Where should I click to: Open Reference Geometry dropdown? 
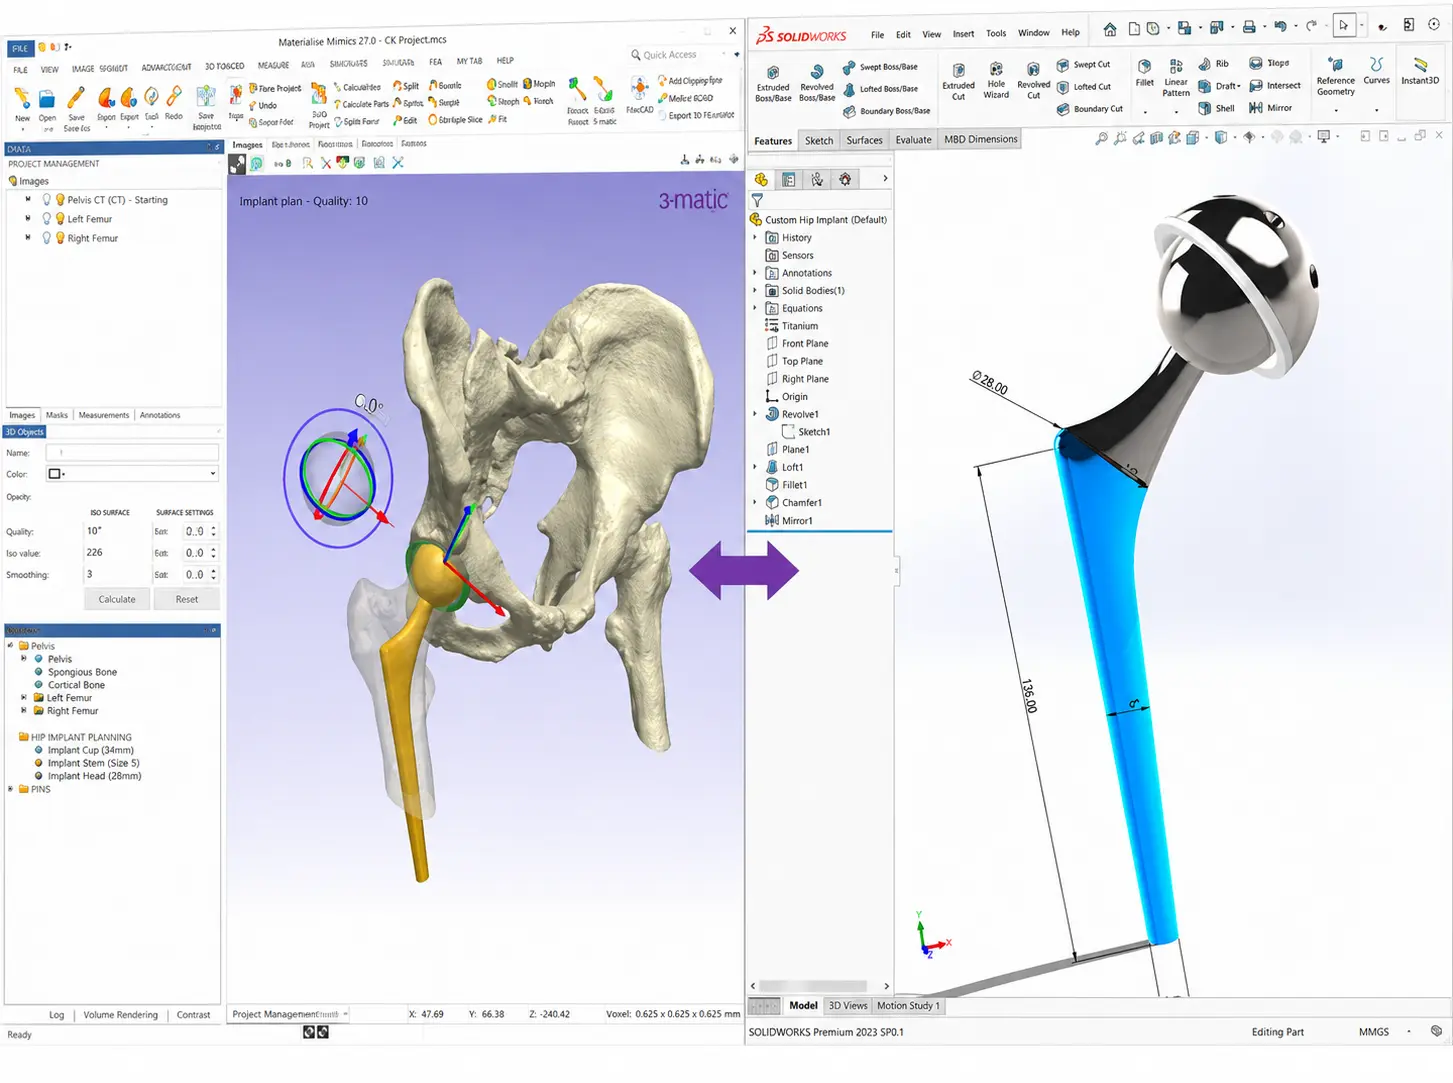[x=1335, y=110]
